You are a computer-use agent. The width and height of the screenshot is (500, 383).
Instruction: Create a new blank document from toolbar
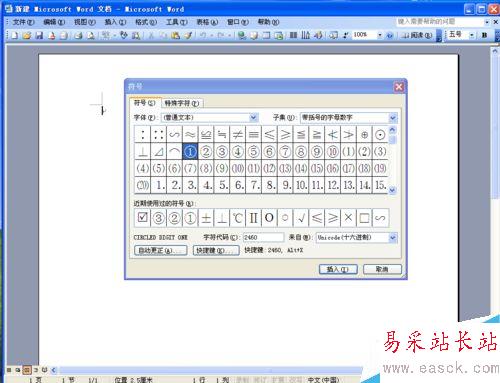[x=14, y=35]
